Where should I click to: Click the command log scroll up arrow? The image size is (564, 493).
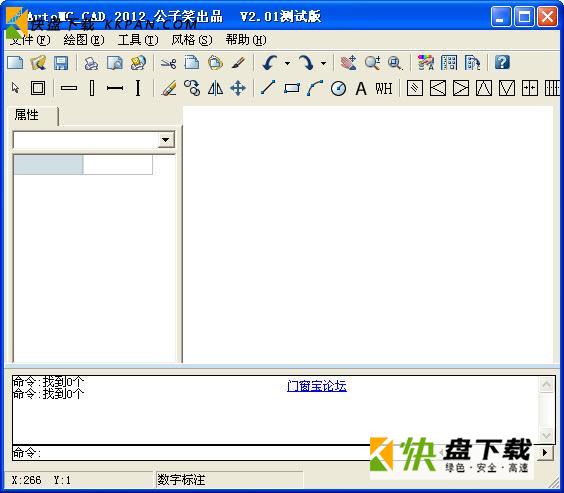[x=546, y=385]
